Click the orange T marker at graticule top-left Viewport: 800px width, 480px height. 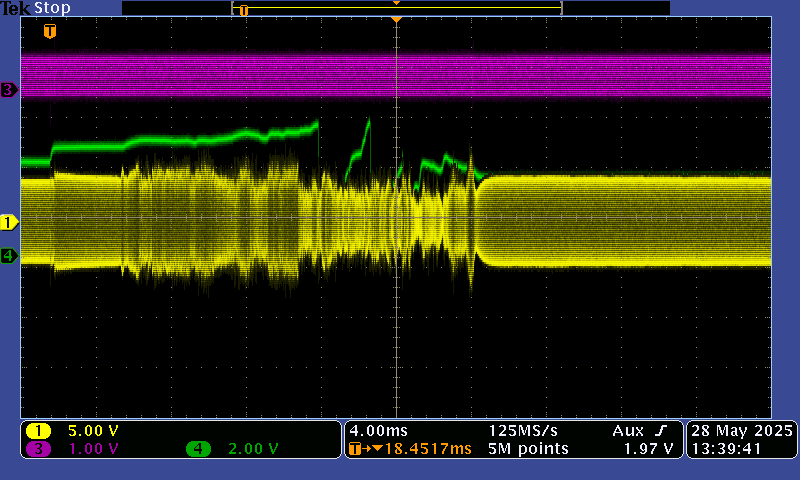tap(50, 31)
